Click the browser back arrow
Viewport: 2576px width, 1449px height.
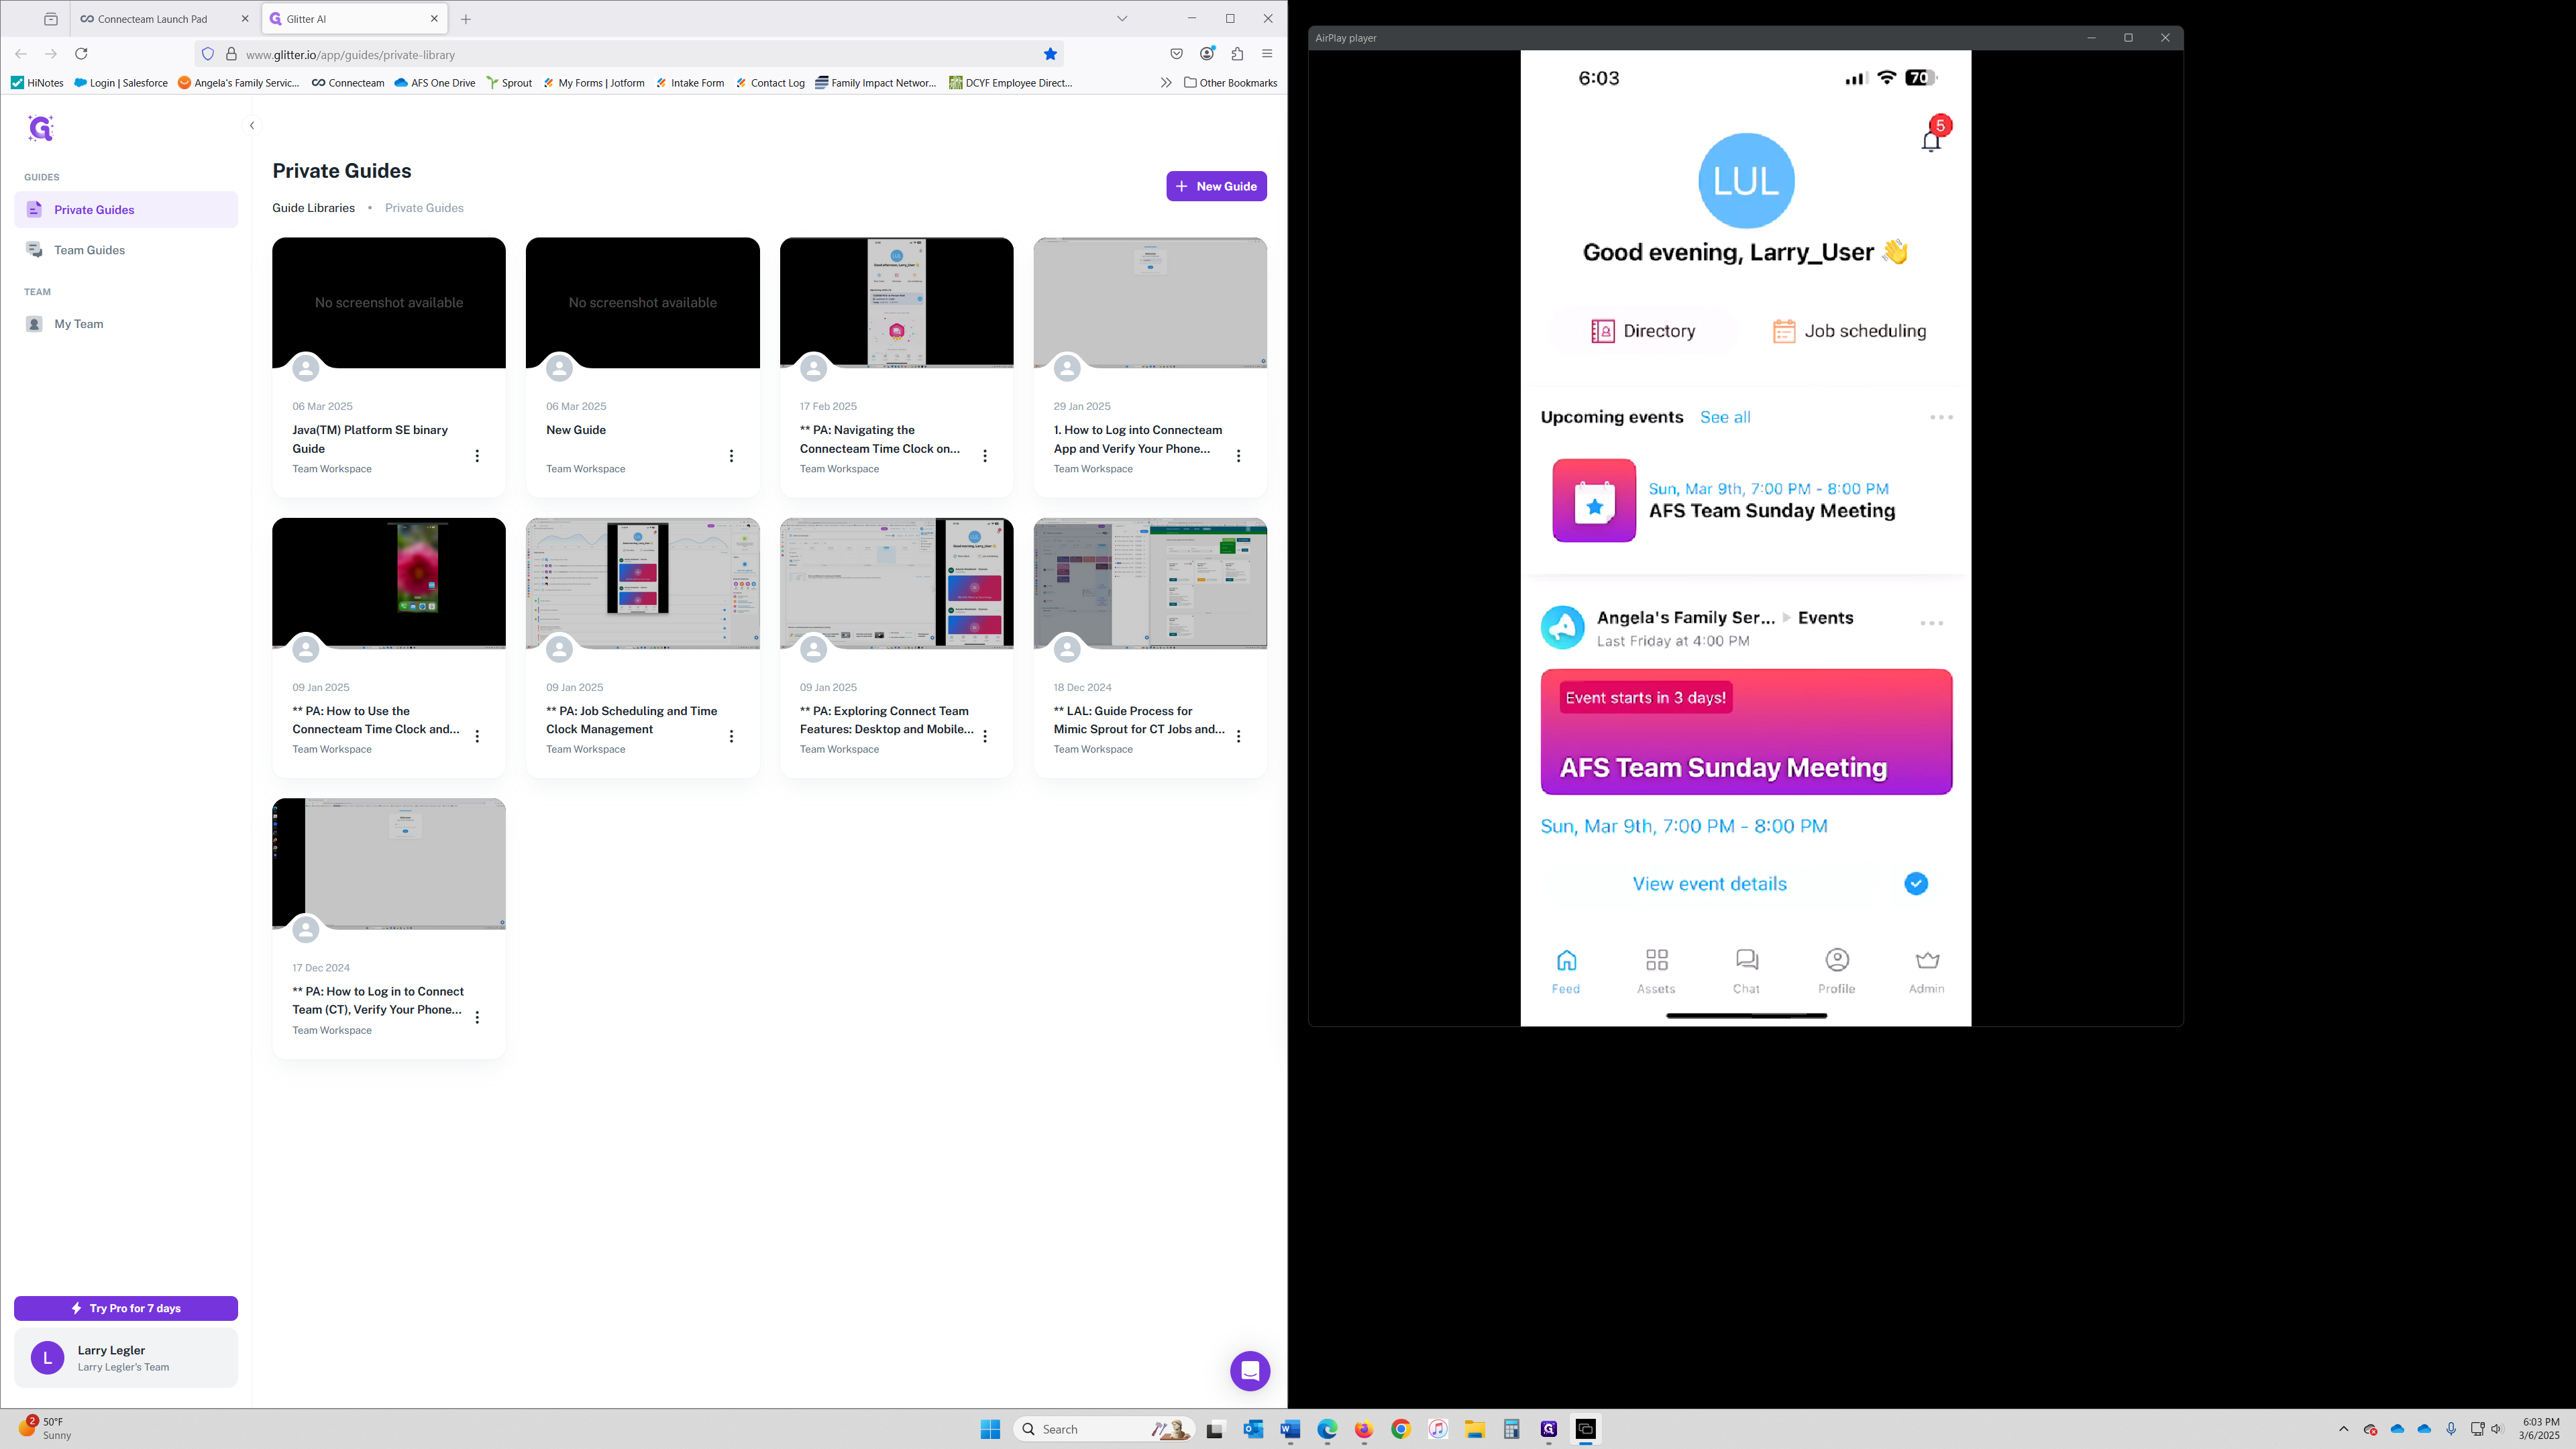point(21,54)
